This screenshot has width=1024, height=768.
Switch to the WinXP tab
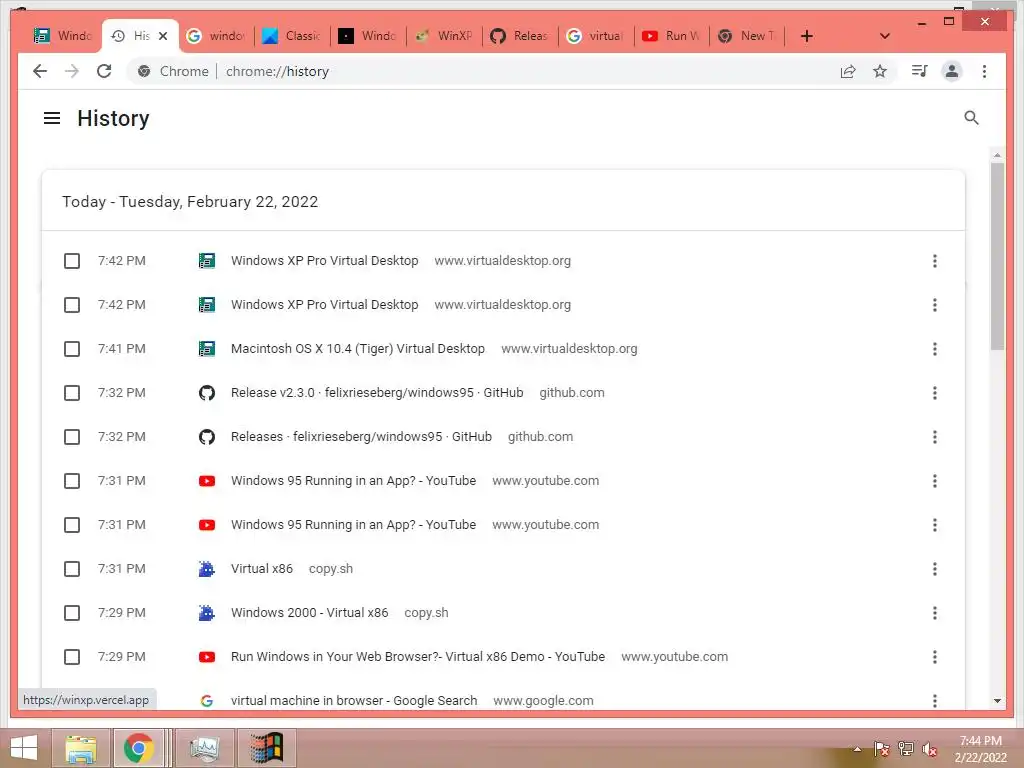coord(444,36)
